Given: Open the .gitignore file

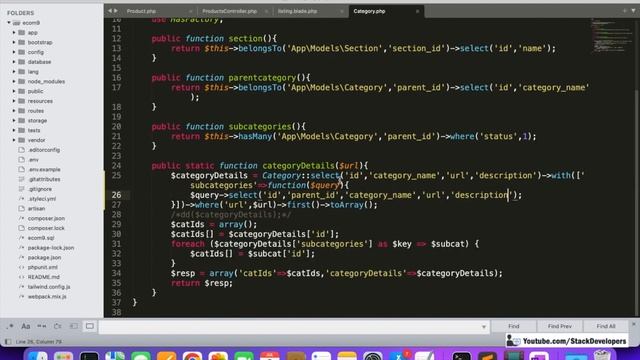Looking at the screenshot, I should tap(40, 189).
